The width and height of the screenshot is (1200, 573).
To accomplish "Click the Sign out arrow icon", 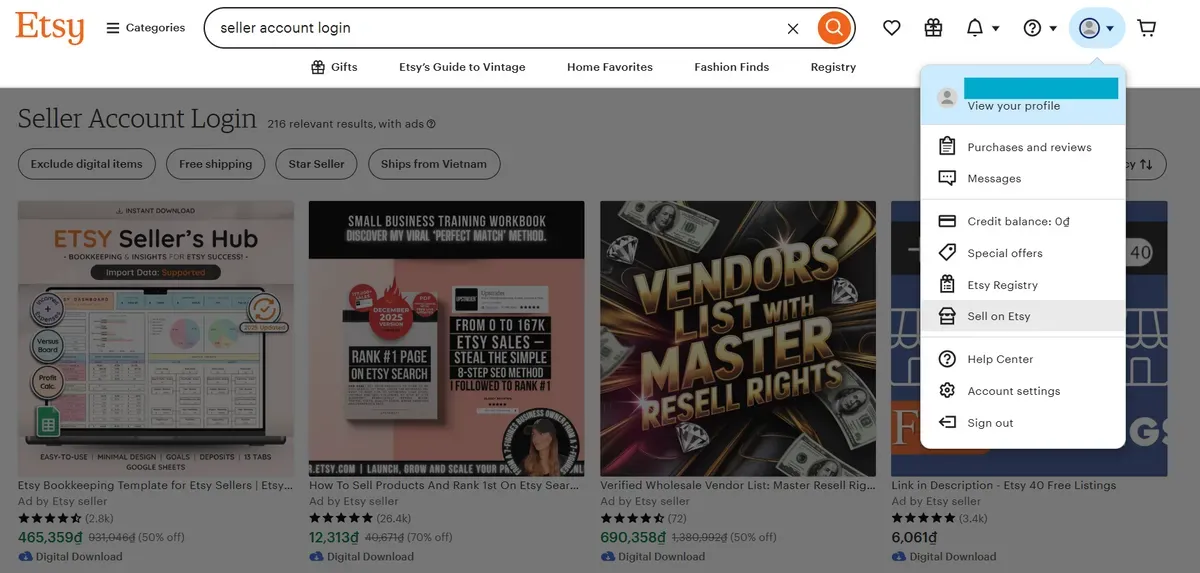I will 947,423.
